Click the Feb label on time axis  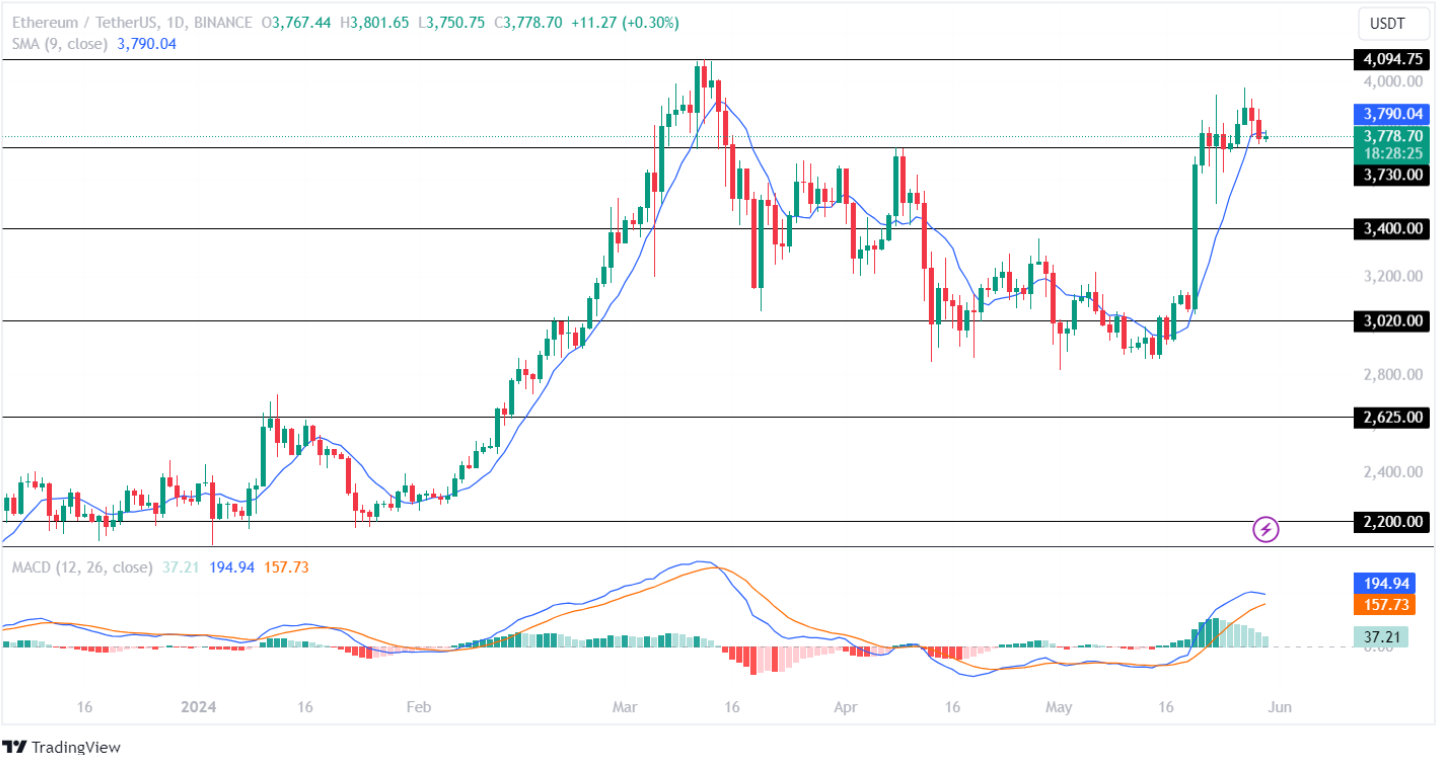click(418, 707)
